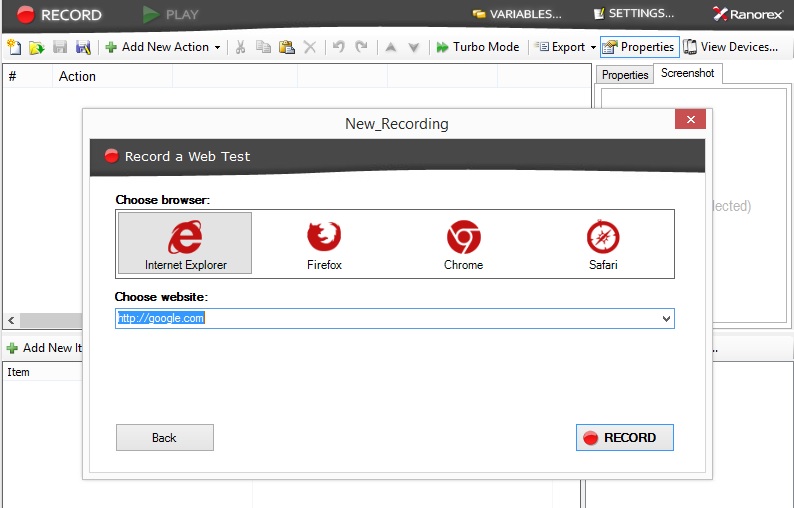This screenshot has width=794, height=508.
Task: Click the Item column header
Action: click(43, 372)
